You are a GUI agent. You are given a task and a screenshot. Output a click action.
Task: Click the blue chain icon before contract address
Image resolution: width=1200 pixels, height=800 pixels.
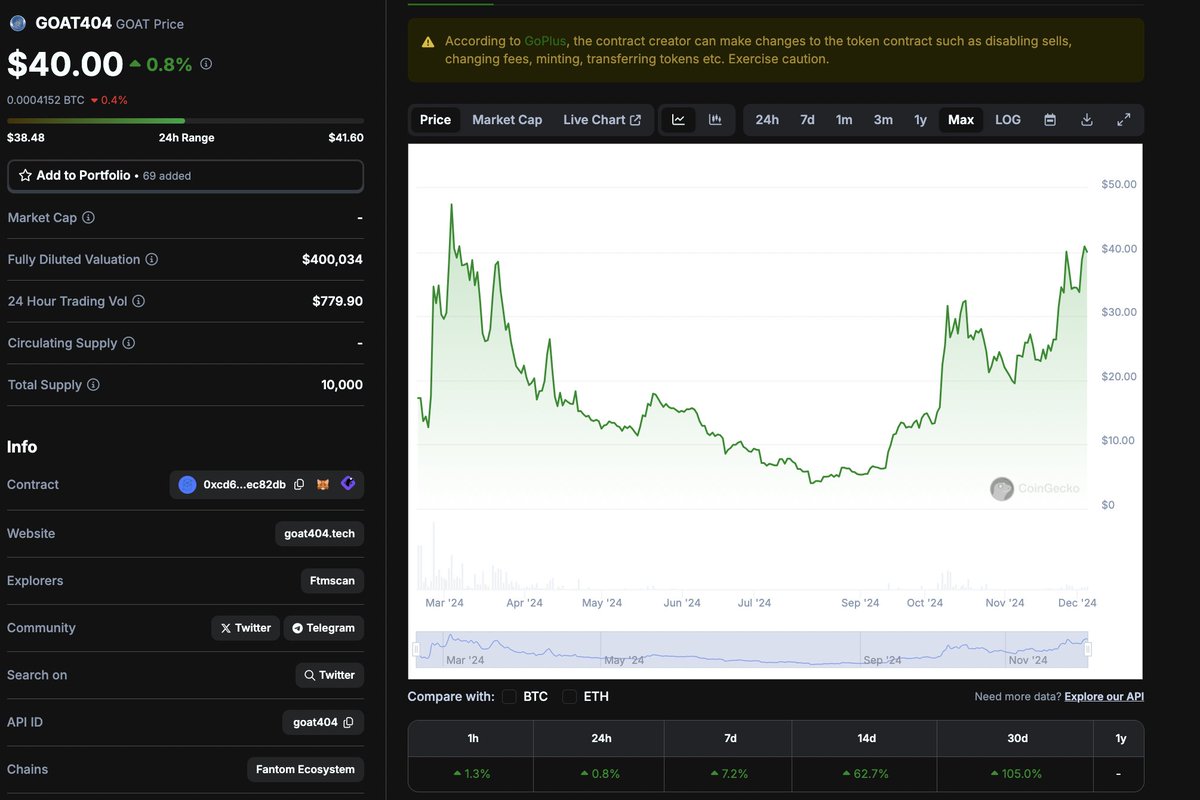[x=187, y=485]
